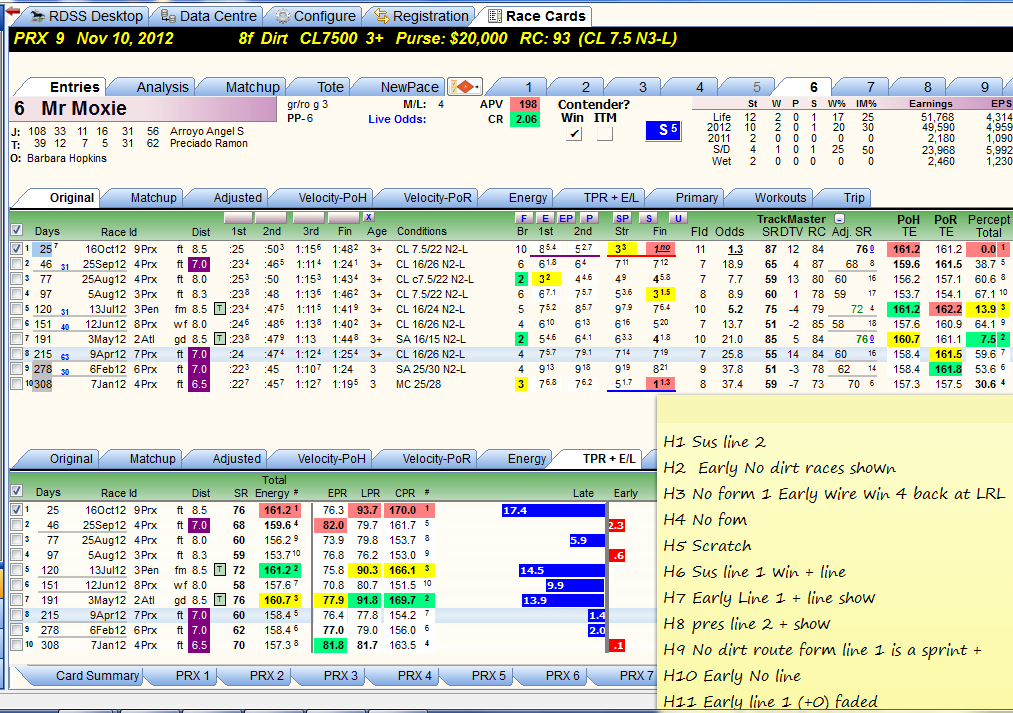1013x713 pixels.
Task: Open the Configure tab
Action: click(x=315, y=16)
